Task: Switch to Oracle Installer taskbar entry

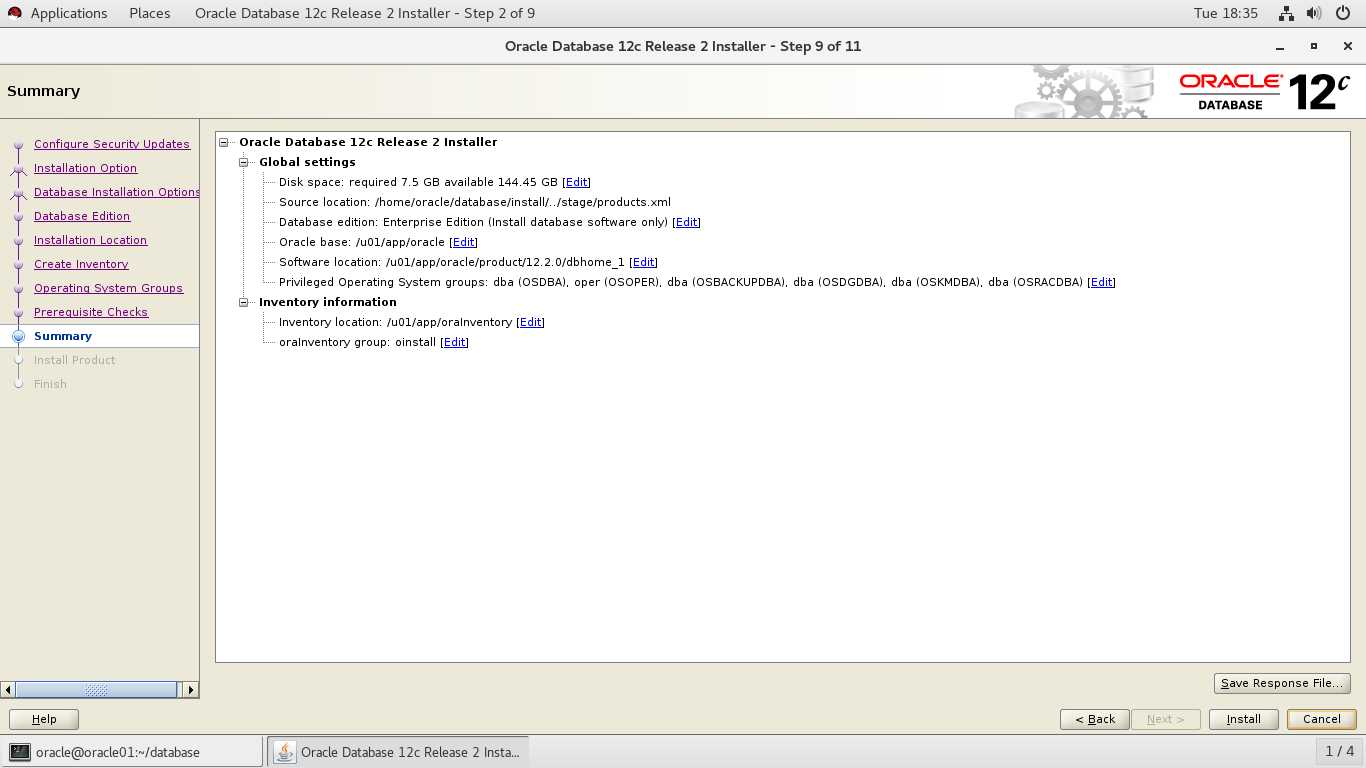Action: tap(398, 752)
